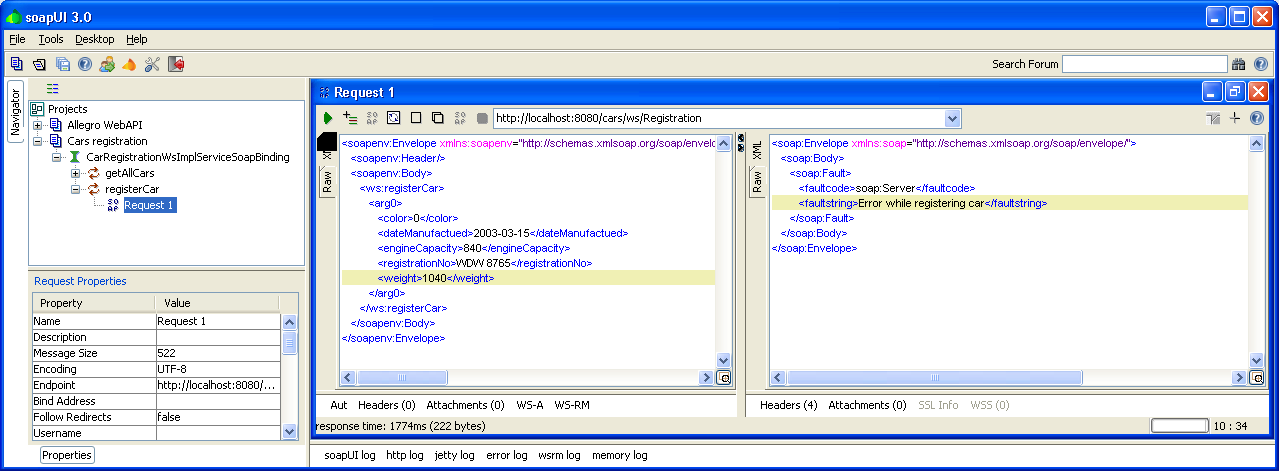Submit request with green play button

(328, 118)
